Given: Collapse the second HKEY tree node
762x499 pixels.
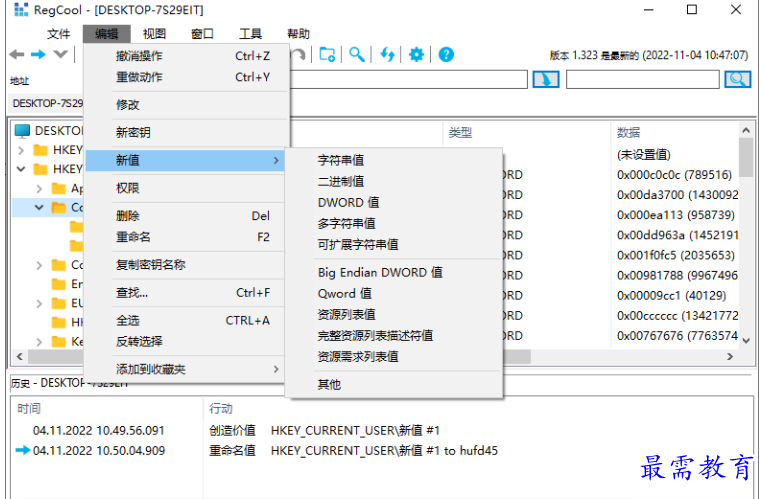Looking at the screenshot, I should point(21,169).
